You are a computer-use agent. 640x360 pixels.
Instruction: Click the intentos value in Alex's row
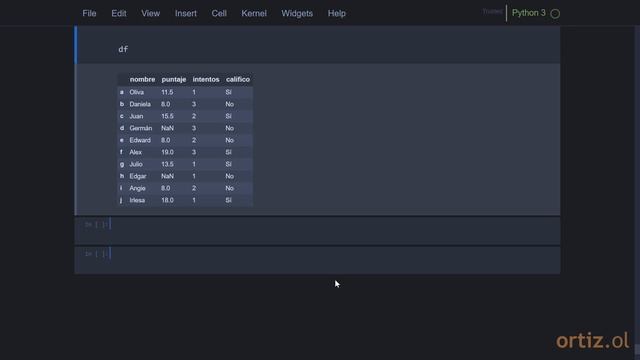[x=194, y=152]
